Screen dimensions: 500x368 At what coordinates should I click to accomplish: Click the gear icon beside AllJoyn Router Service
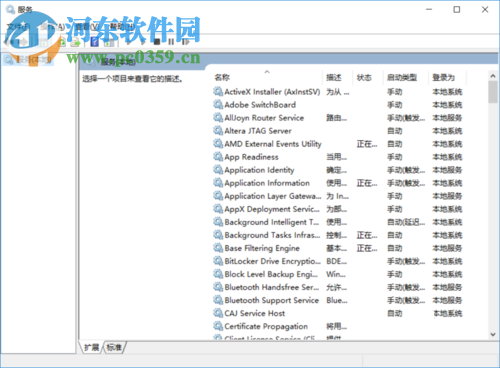[218, 117]
